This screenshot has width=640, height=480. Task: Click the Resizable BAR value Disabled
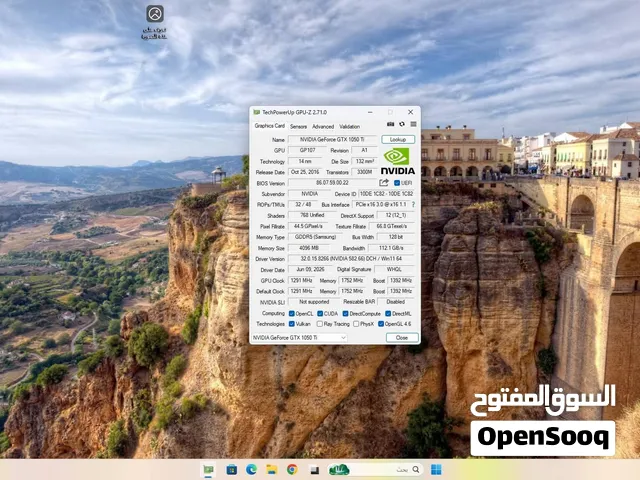396,302
